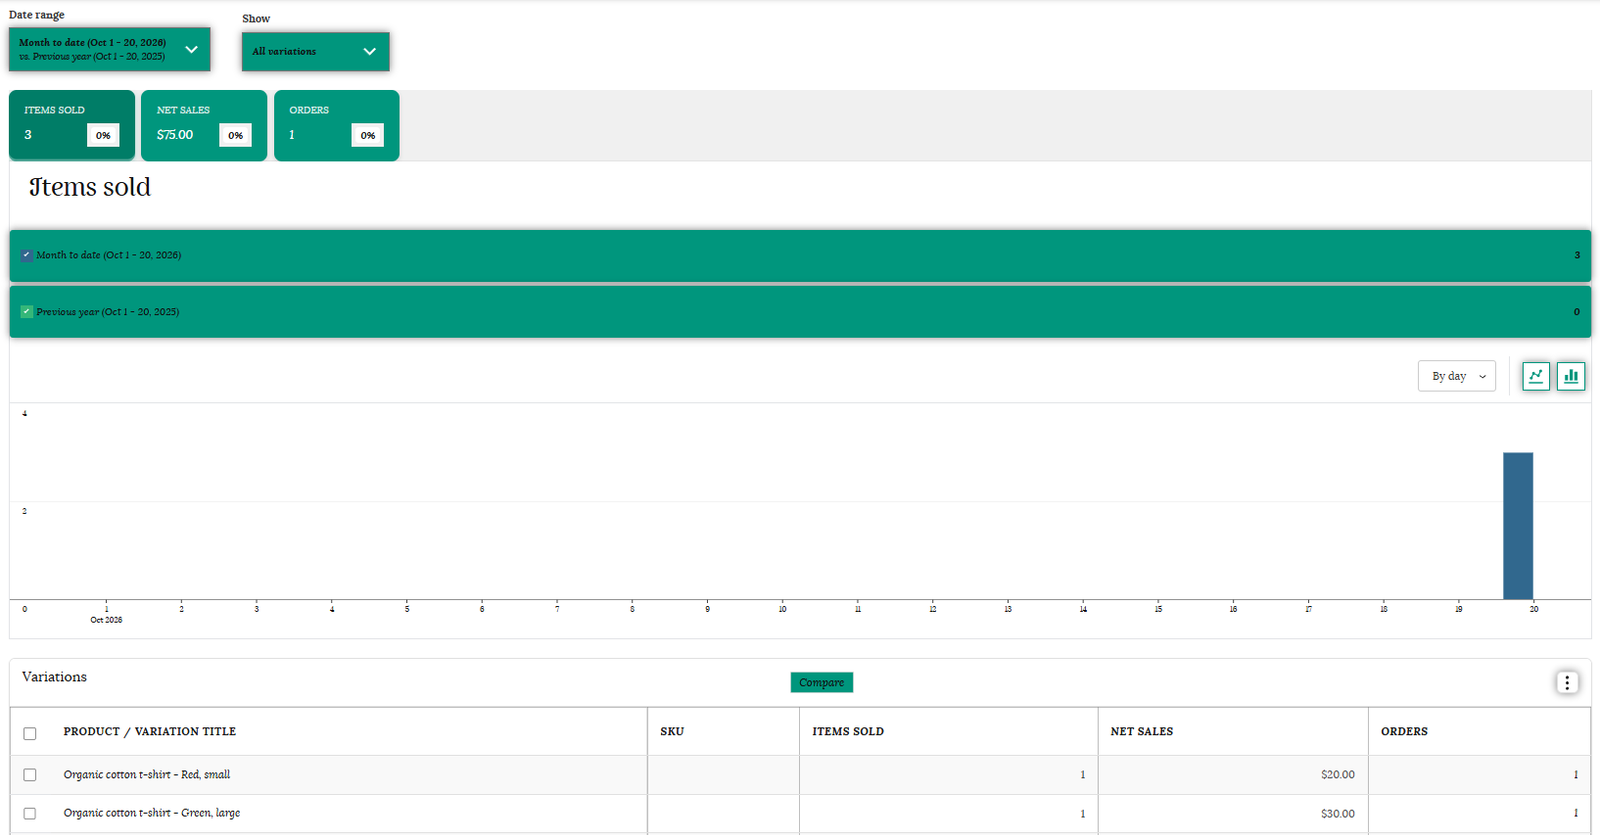The image size is (1600, 835).
Task: Tick the select-all checkbox in the table header
Action: point(30,733)
